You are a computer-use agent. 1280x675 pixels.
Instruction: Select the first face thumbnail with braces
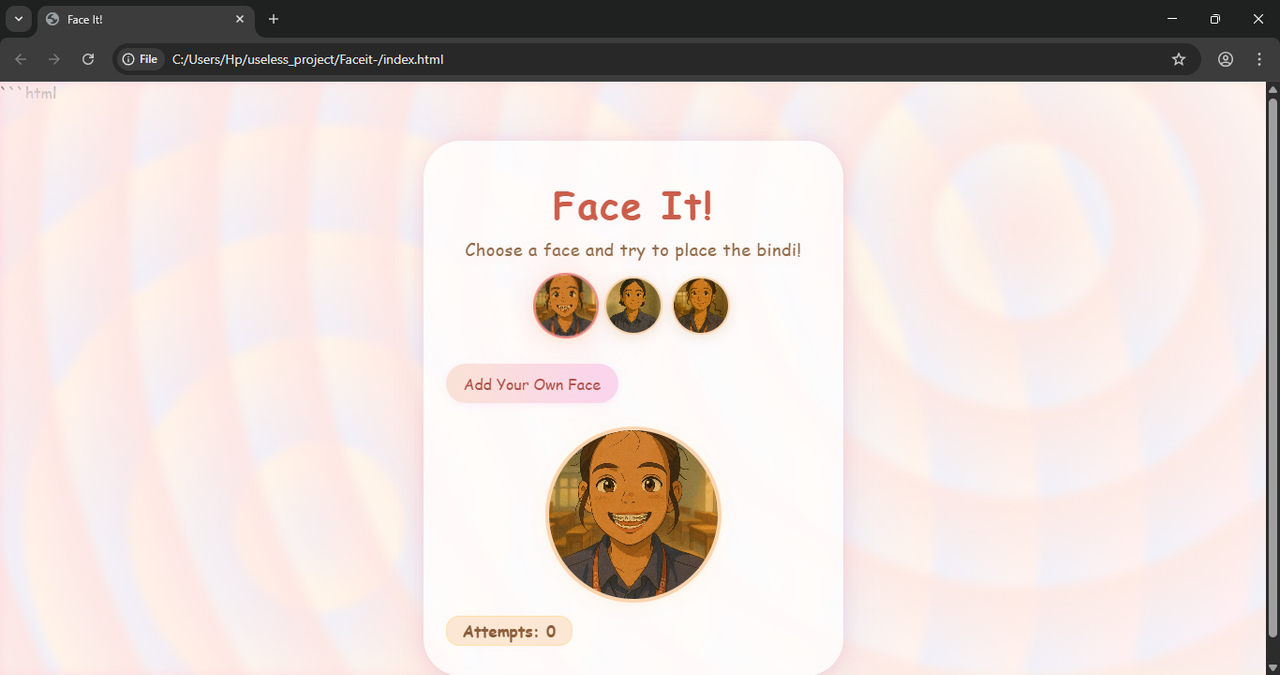tap(566, 306)
